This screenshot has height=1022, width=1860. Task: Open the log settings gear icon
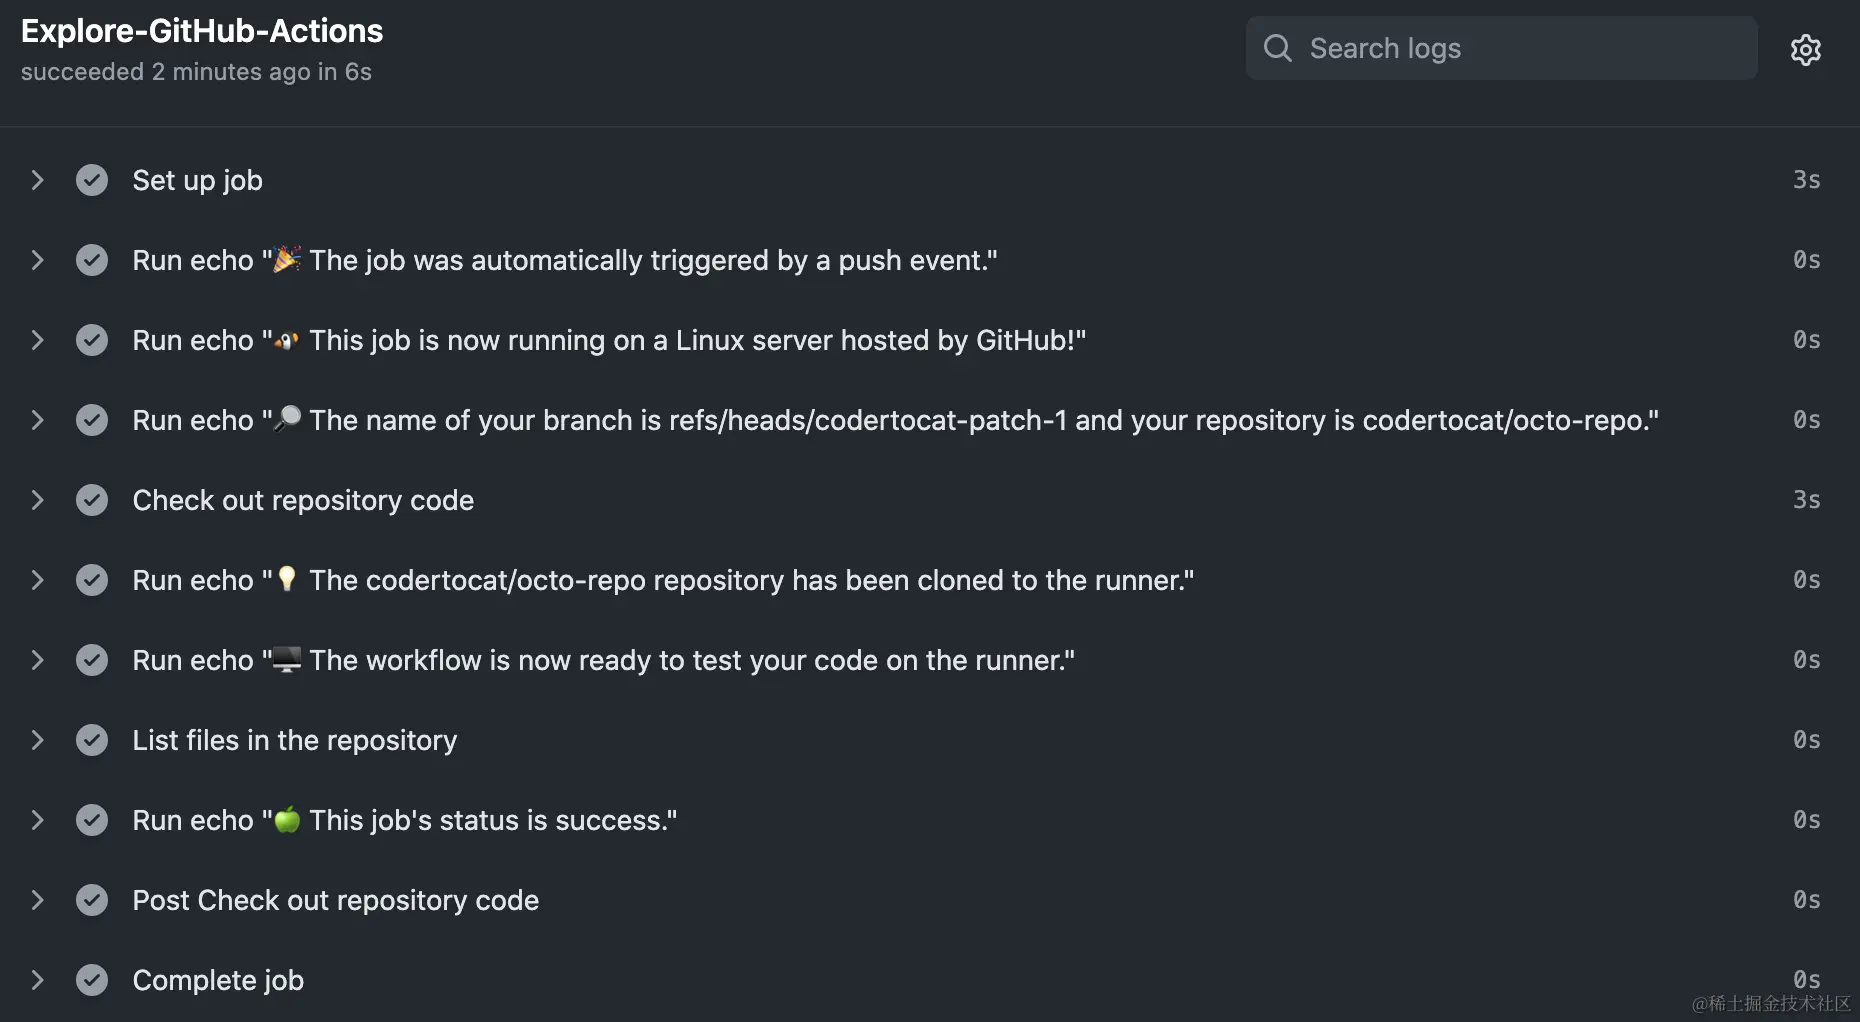click(1805, 49)
